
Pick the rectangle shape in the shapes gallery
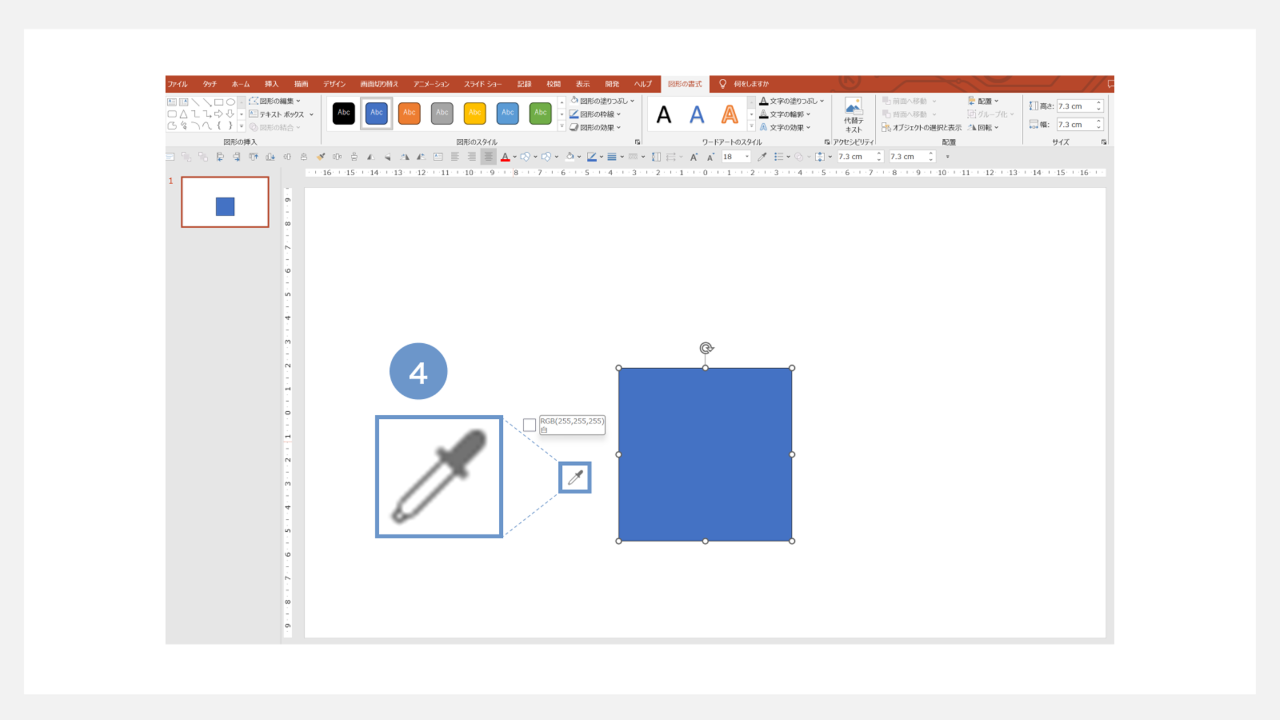click(218, 102)
